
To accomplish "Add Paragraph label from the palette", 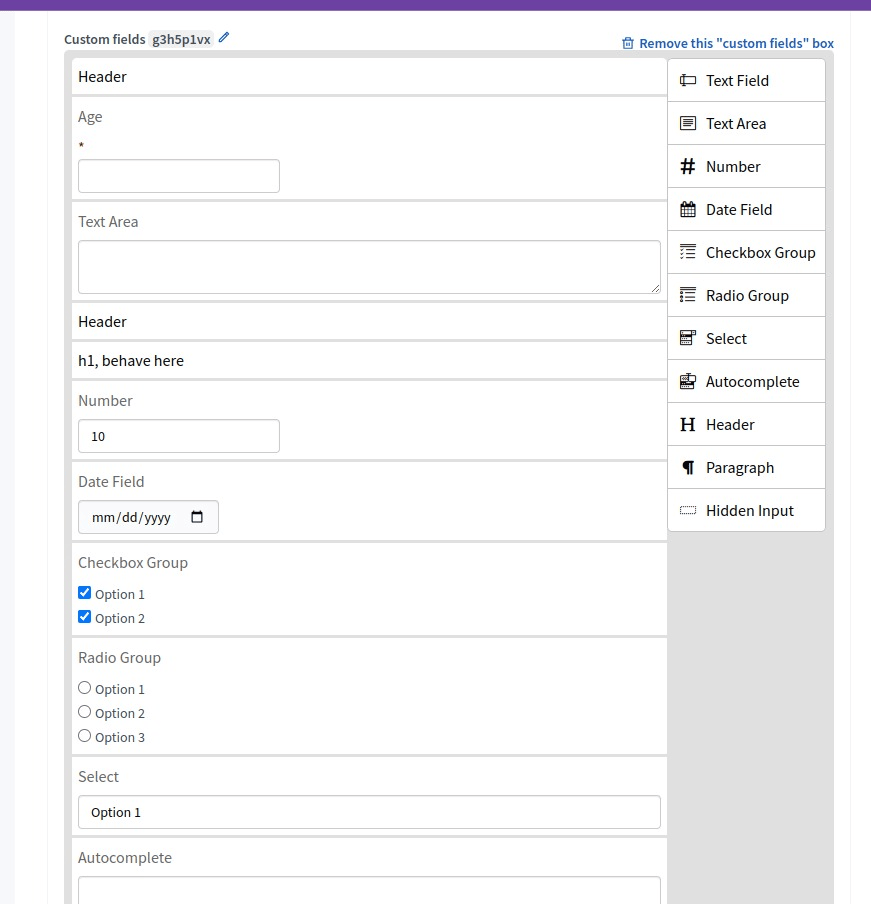I will (740, 468).
